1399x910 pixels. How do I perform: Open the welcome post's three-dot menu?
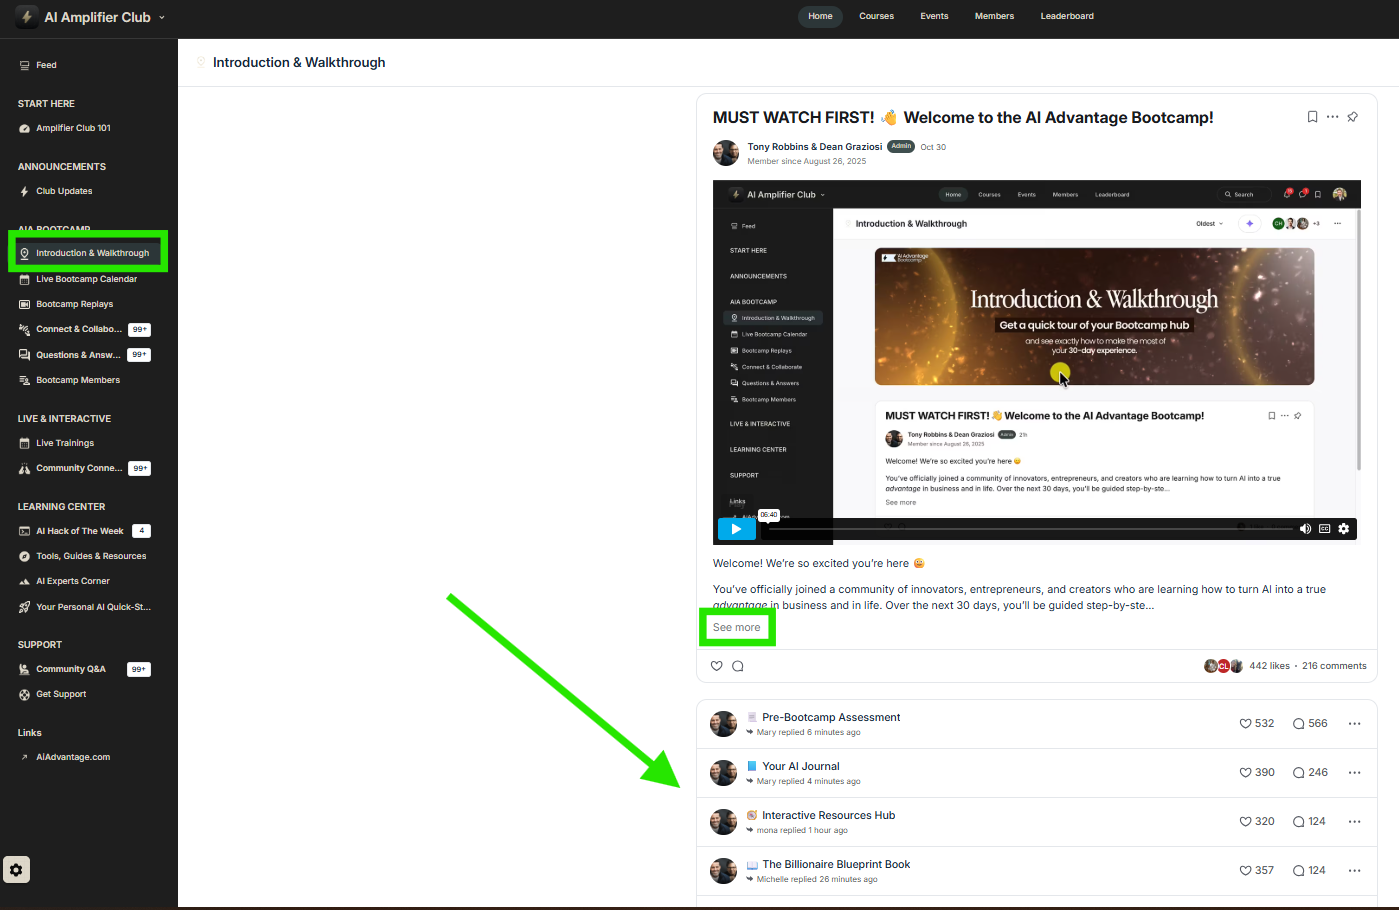tap(1332, 117)
